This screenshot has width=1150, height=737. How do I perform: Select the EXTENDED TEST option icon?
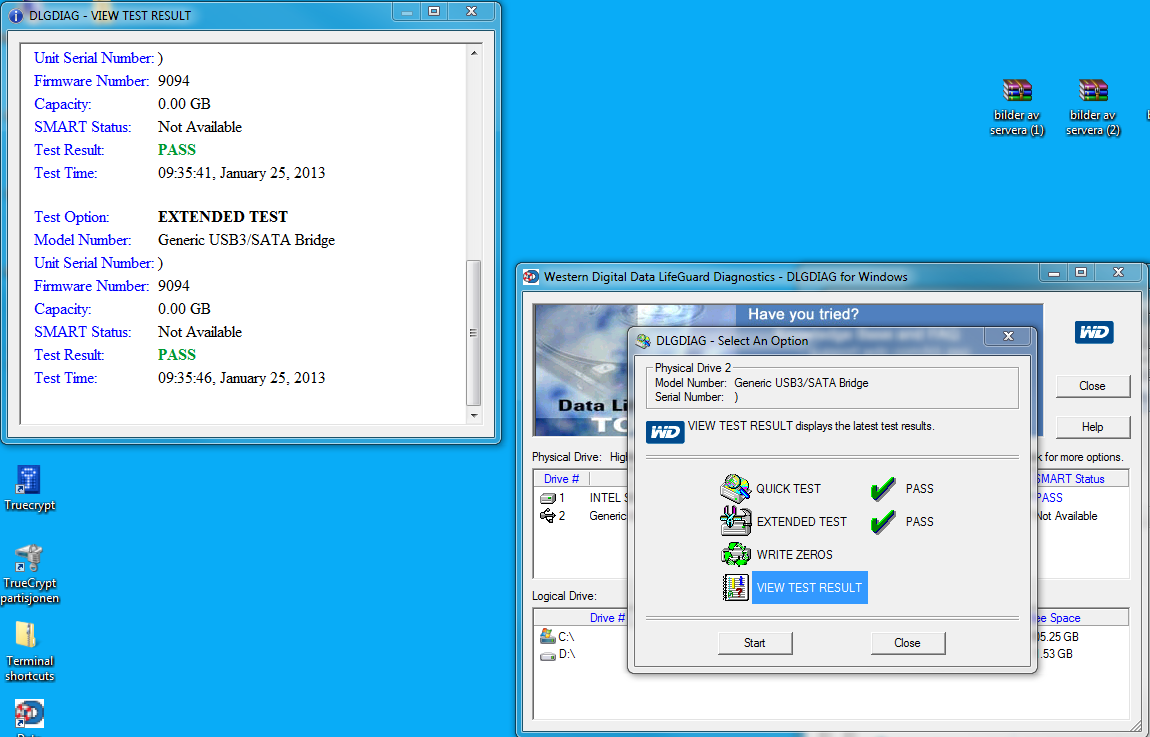coord(735,521)
